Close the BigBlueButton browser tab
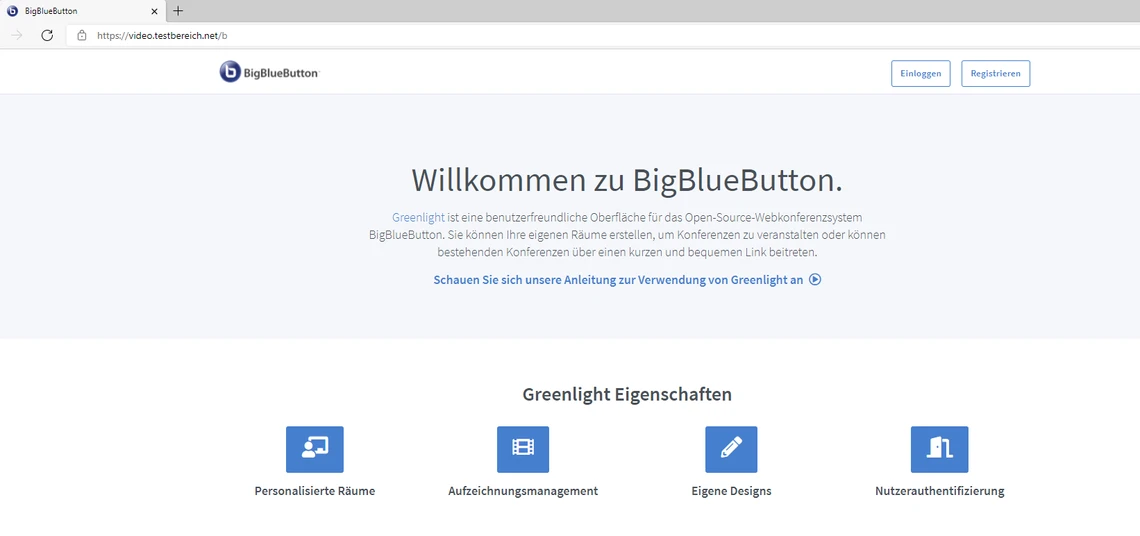 click(x=154, y=11)
